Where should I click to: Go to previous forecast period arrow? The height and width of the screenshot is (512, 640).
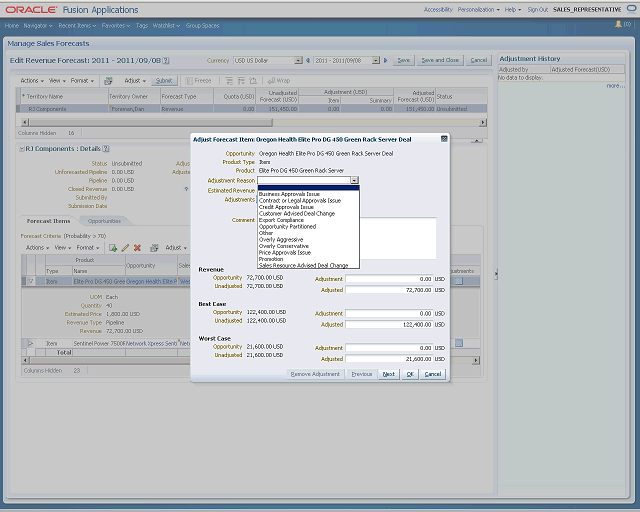tap(308, 60)
